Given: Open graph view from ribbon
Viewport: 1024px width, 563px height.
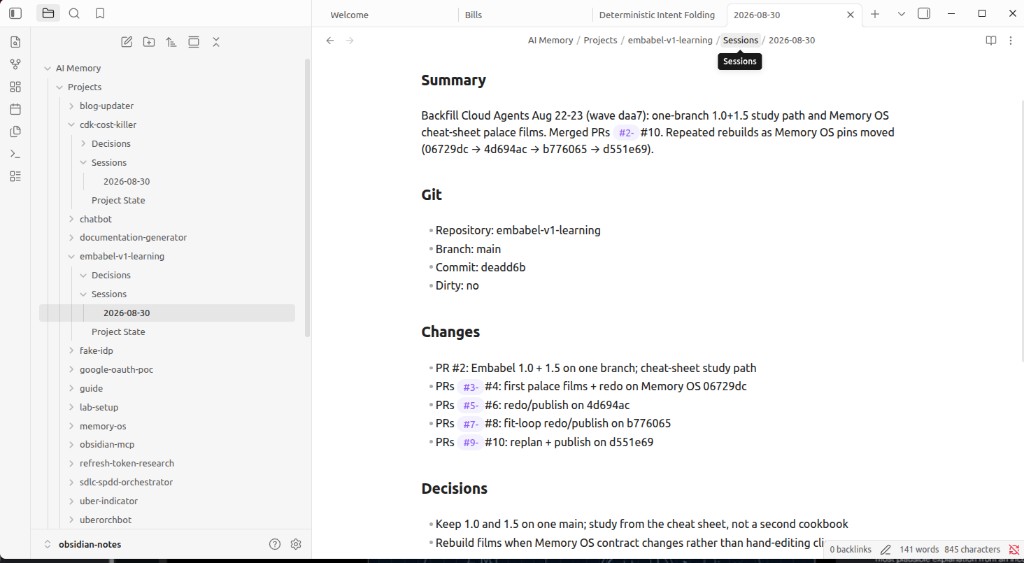Looking at the screenshot, I should tap(16, 65).
